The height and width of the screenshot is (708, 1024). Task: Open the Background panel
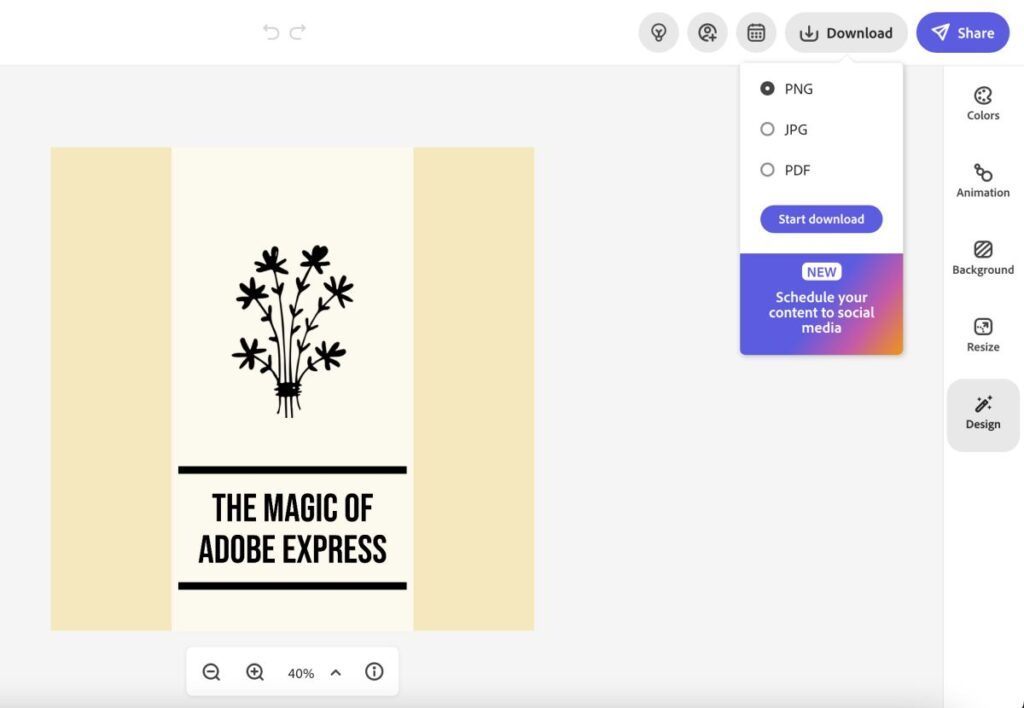click(x=982, y=256)
